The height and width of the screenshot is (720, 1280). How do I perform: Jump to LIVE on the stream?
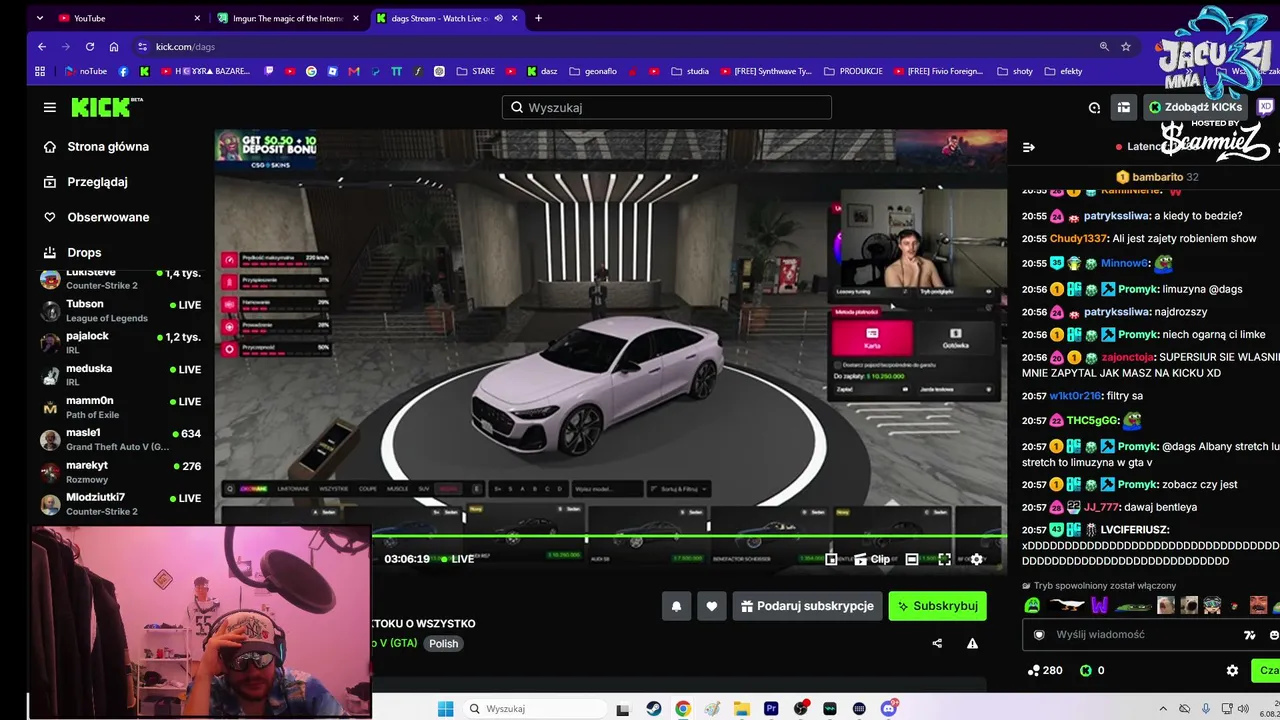(x=457, y=559)
